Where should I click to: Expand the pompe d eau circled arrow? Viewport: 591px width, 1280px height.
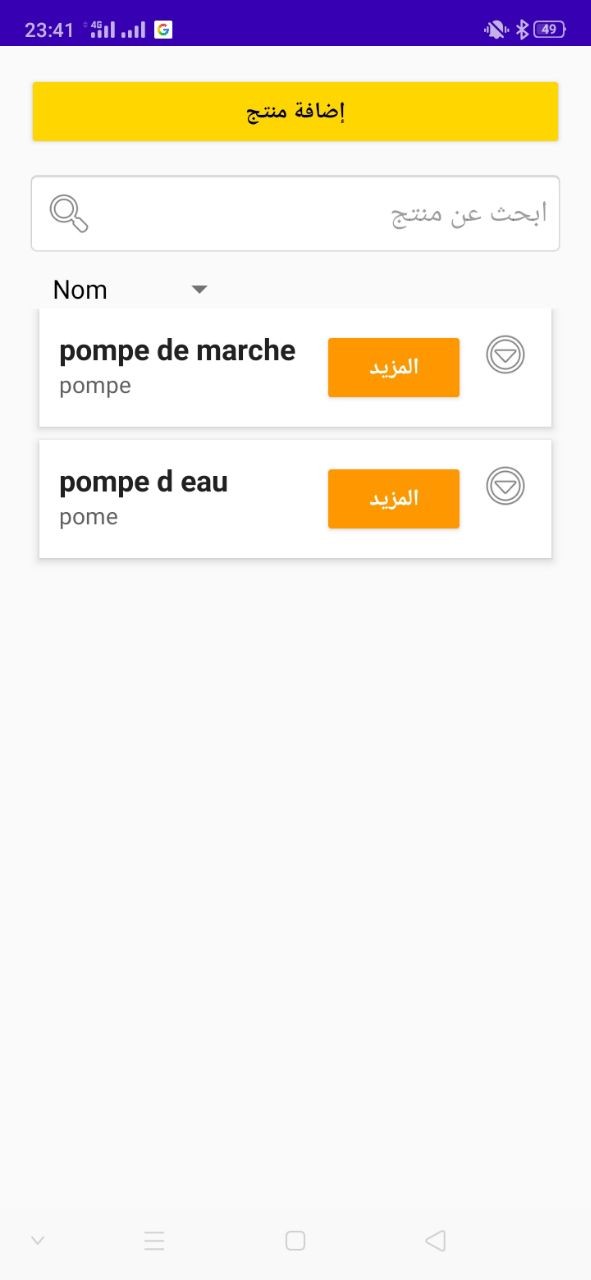(505, 486)
